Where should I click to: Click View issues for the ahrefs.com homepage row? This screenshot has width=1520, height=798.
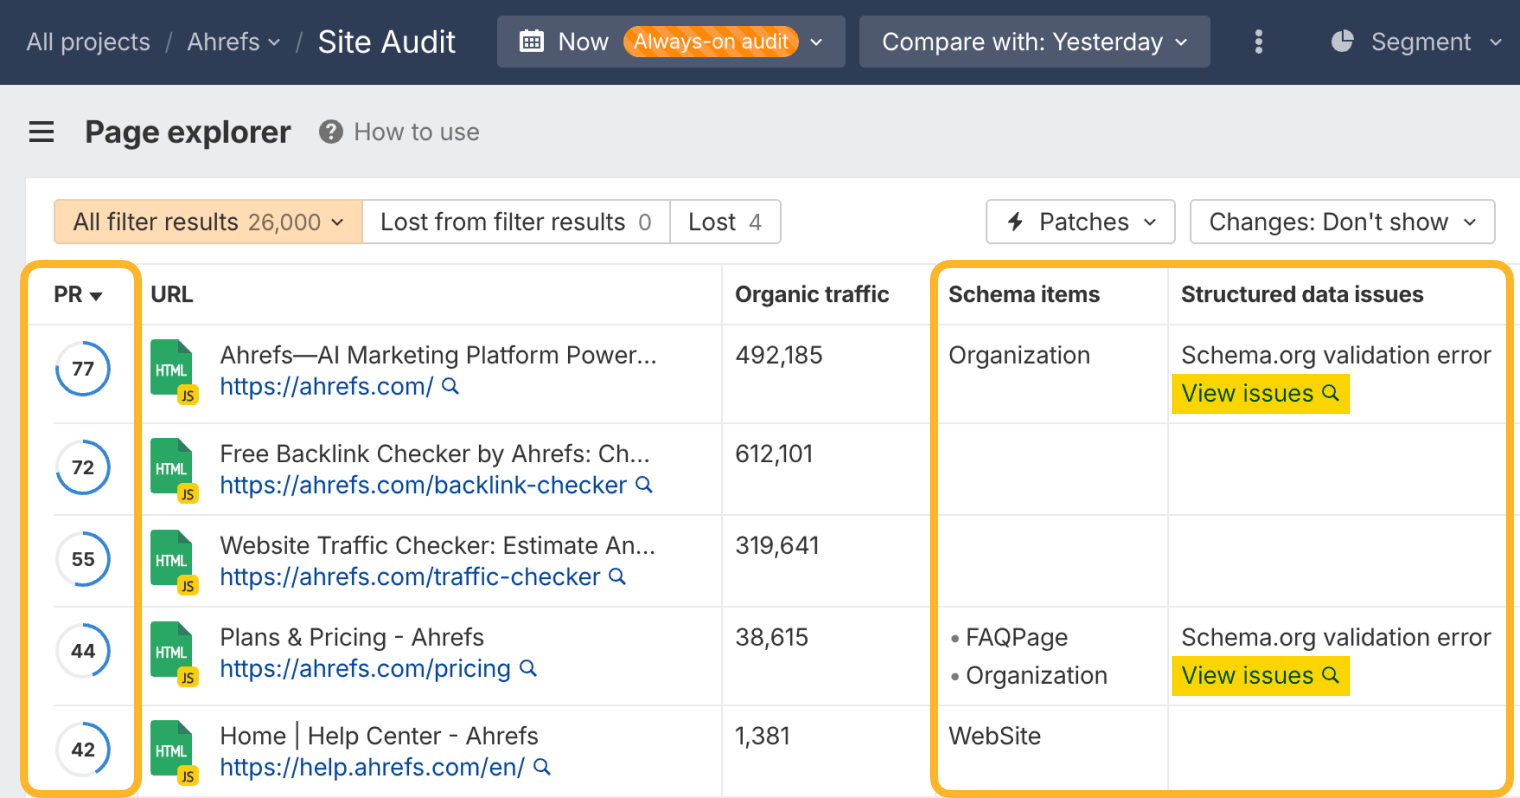pyautogui.click(x=1260, y=394)
